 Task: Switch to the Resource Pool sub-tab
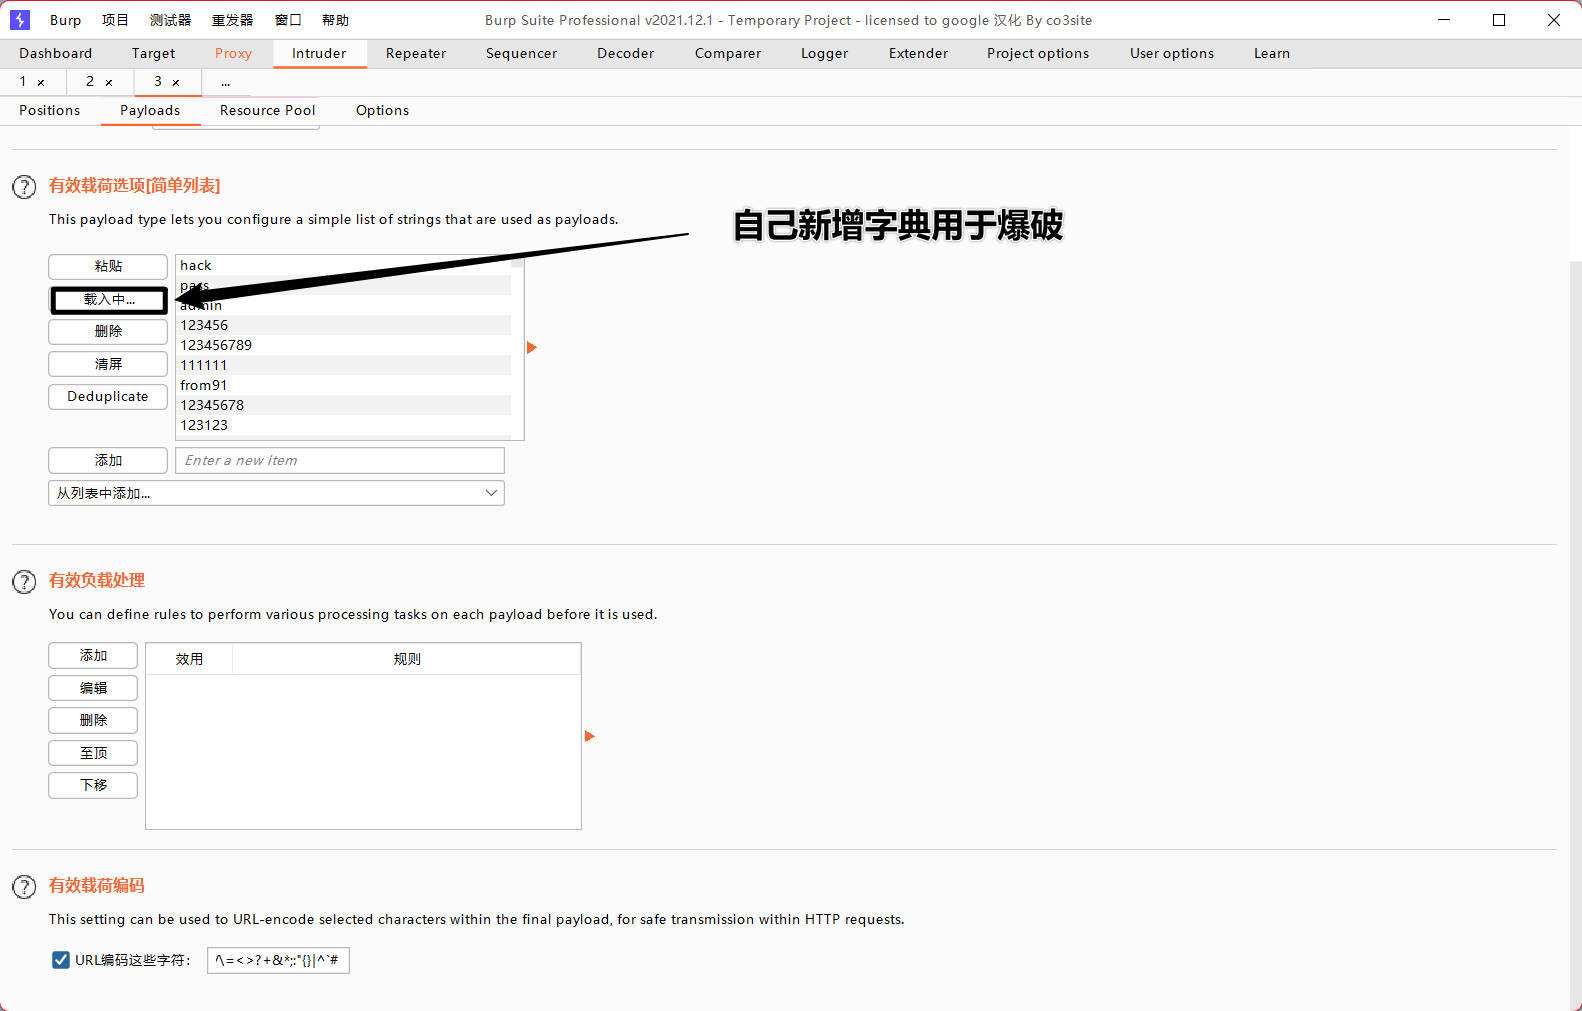pos(267,110)
